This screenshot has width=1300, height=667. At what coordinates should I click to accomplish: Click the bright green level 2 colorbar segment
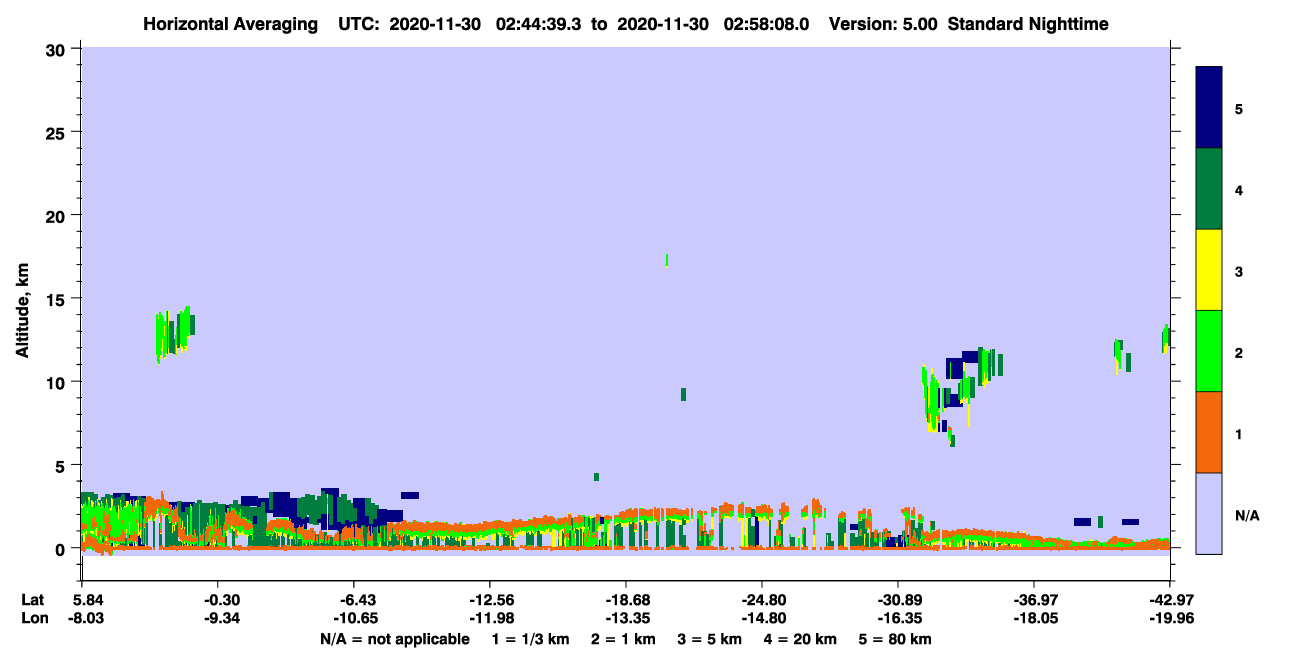tap(1209, 351)
